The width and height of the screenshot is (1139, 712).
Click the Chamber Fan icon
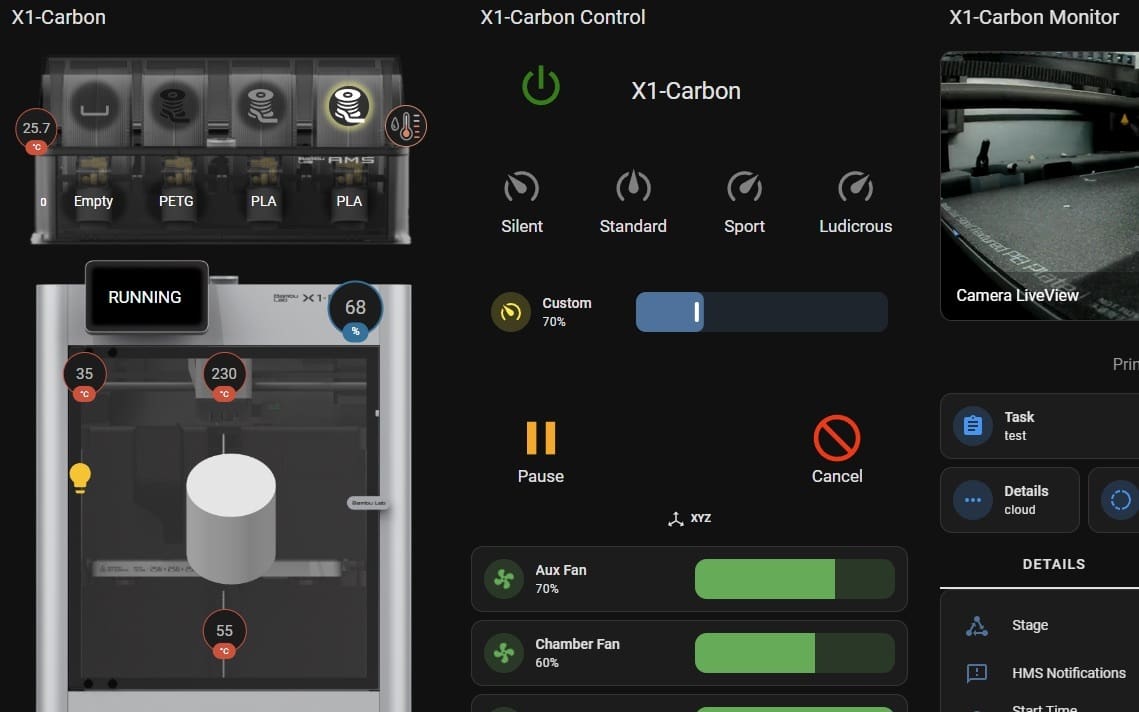click(x=503, y=652)
